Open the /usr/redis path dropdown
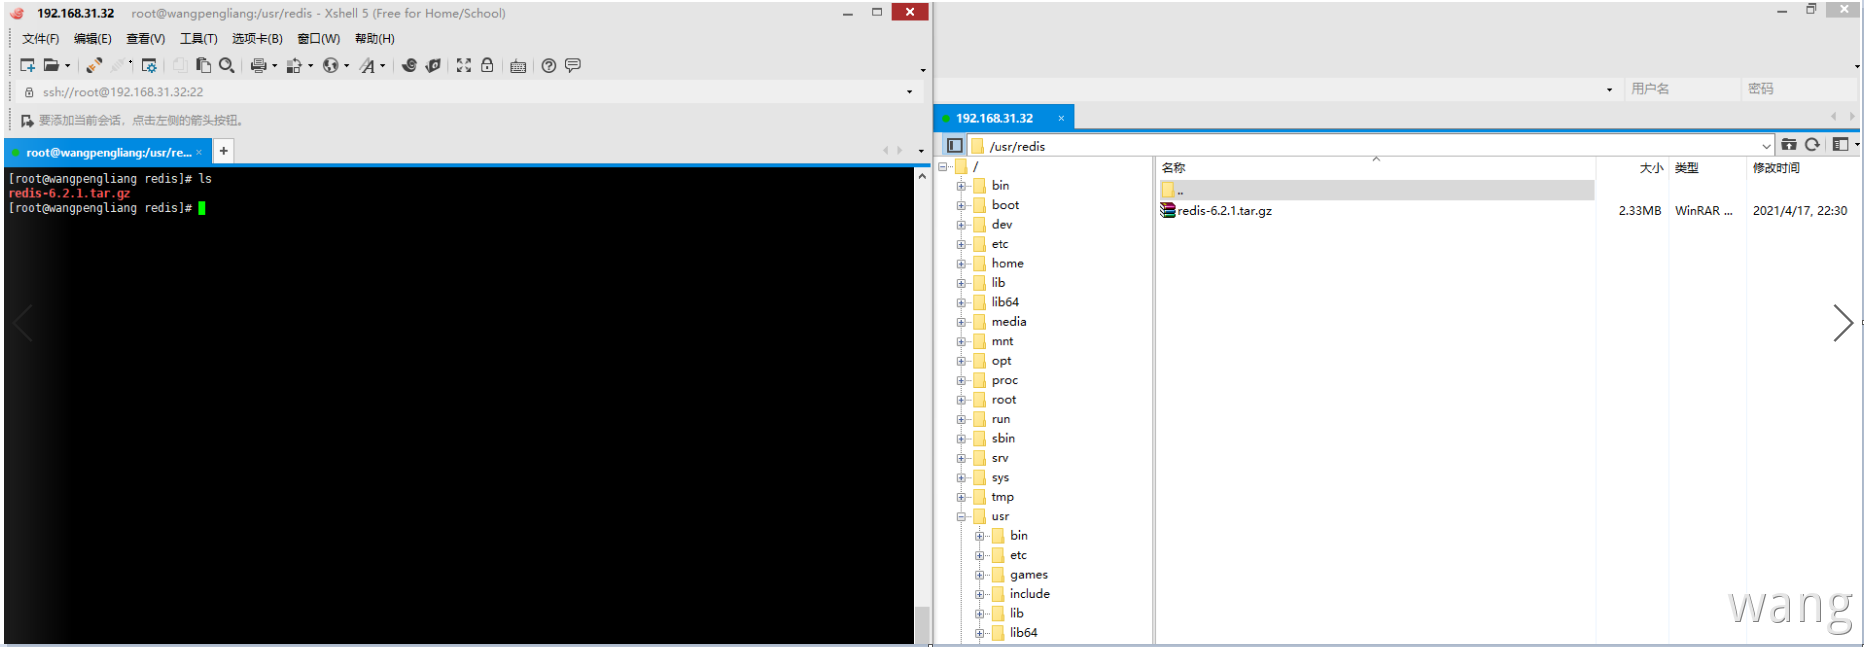 click(x=1766, y=146)
